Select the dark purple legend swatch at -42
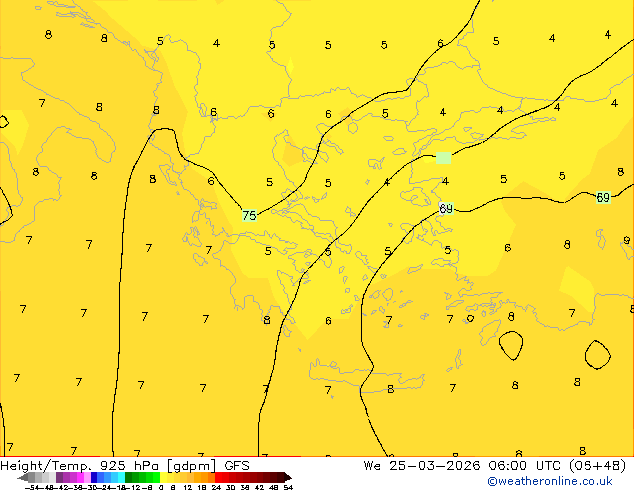 59,478
